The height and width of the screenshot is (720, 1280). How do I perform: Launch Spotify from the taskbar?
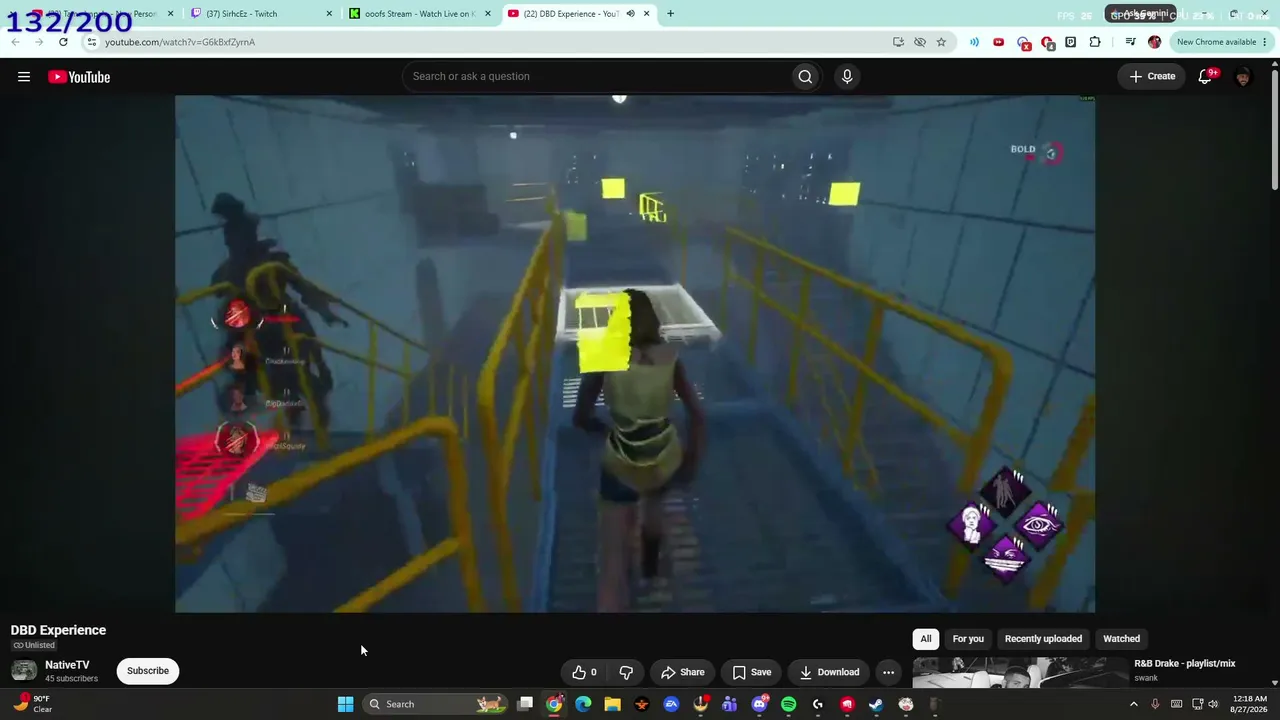pyautogui.click(x=788, y=704)
